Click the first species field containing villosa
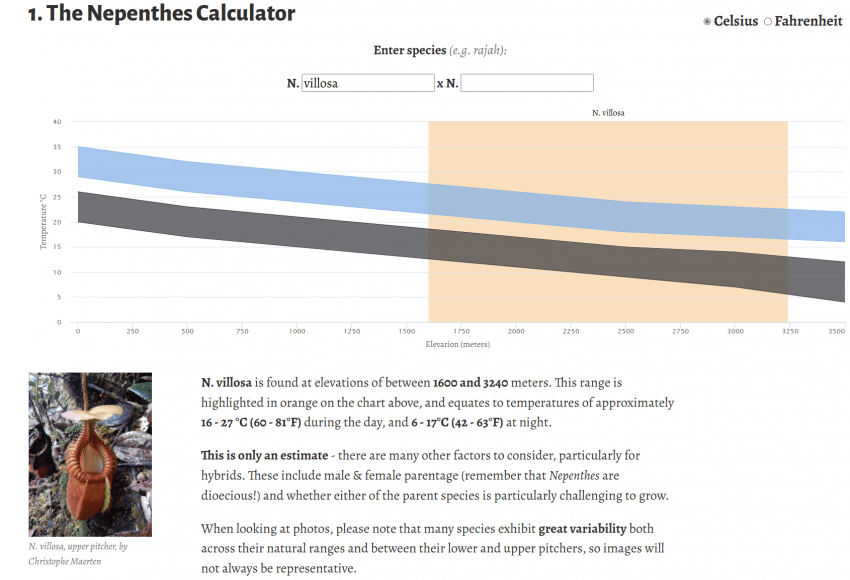Screen dimensions: 850x580 368,83
